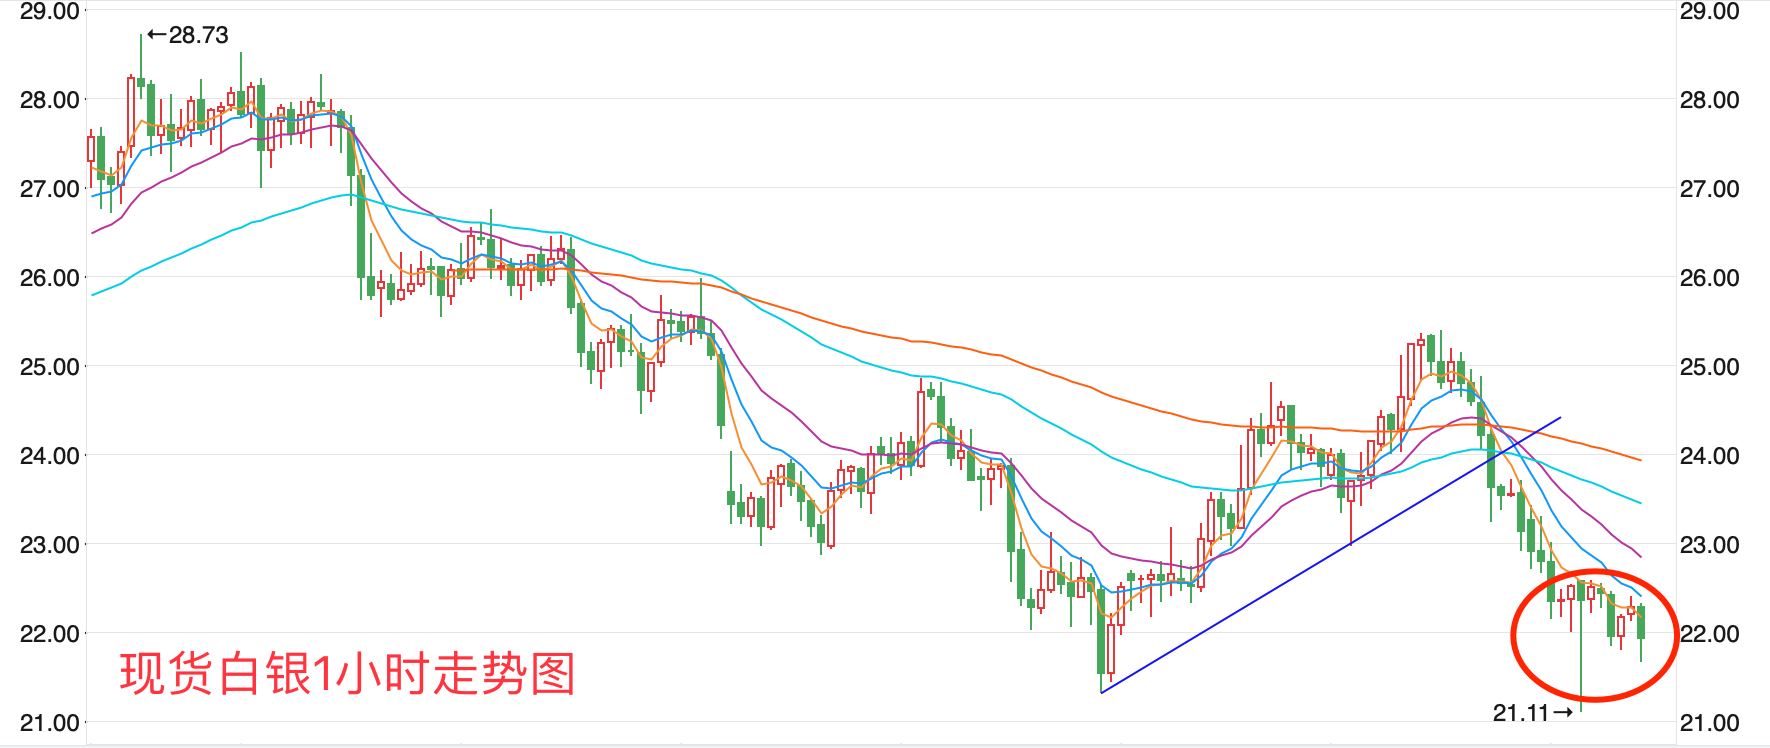Select the 28.00 label on the right axis

(1709, 100)
